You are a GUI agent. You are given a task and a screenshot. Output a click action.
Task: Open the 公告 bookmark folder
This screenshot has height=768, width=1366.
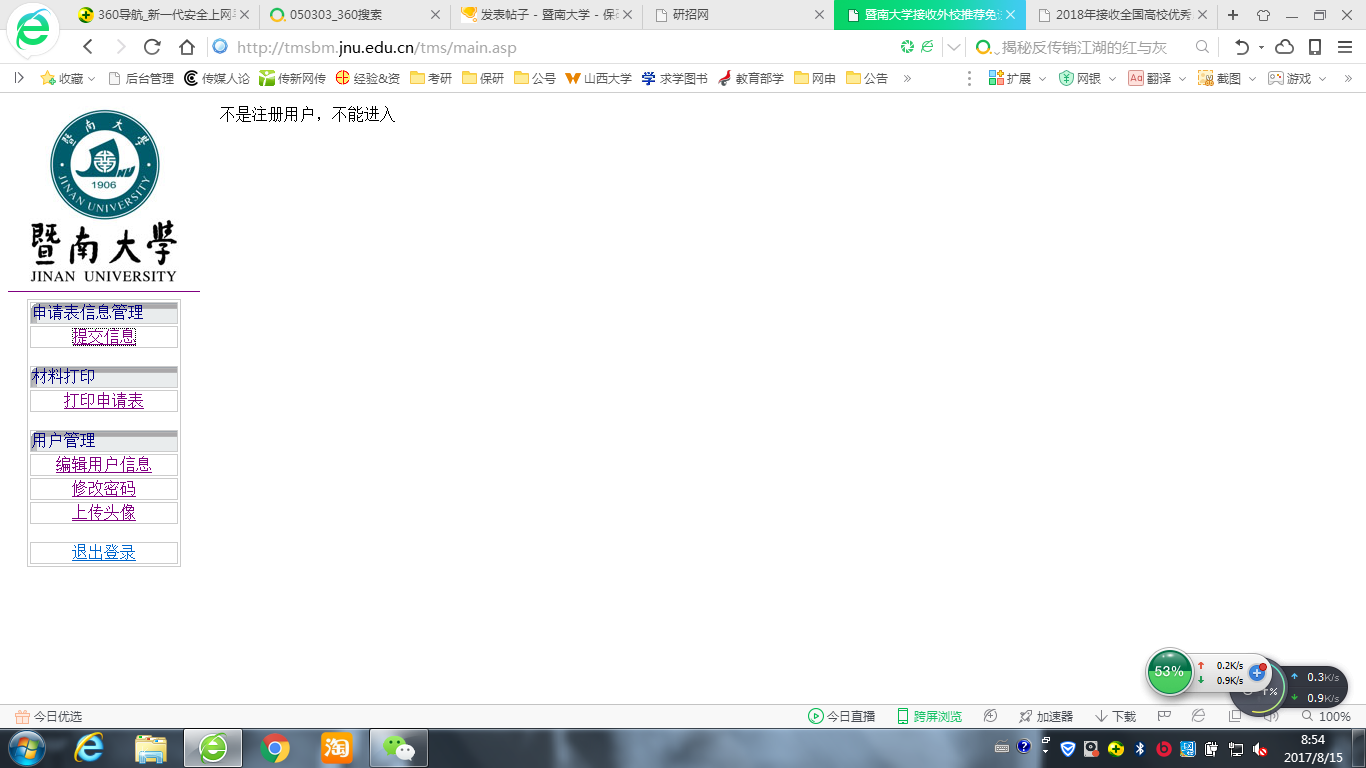pos(867,78)
